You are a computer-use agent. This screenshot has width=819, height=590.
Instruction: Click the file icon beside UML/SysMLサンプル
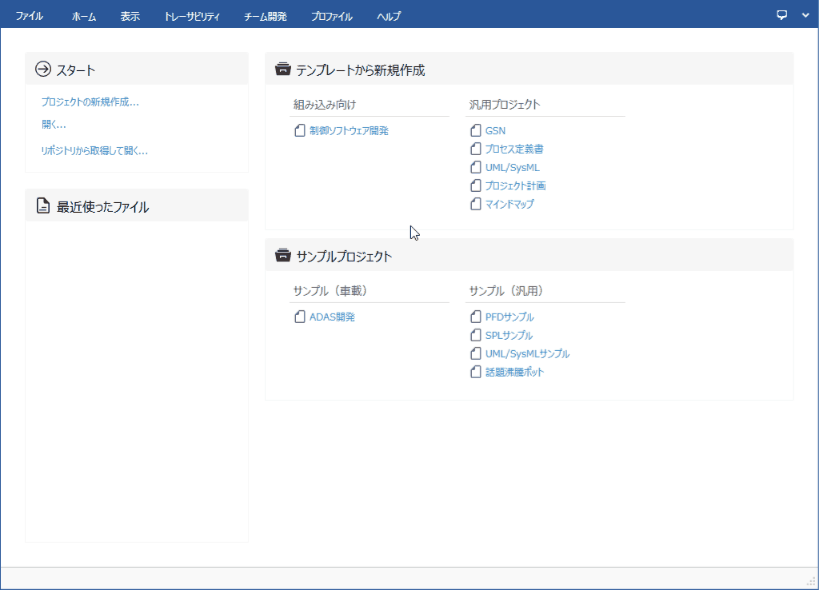point(475,353)
